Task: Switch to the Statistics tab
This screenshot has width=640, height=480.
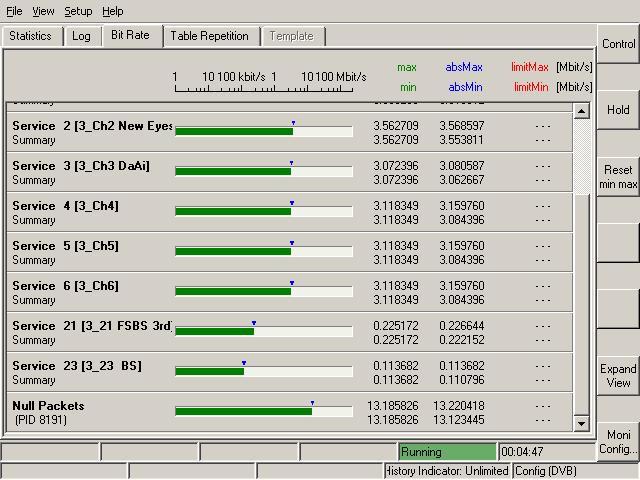Action: tap(30, 36)
